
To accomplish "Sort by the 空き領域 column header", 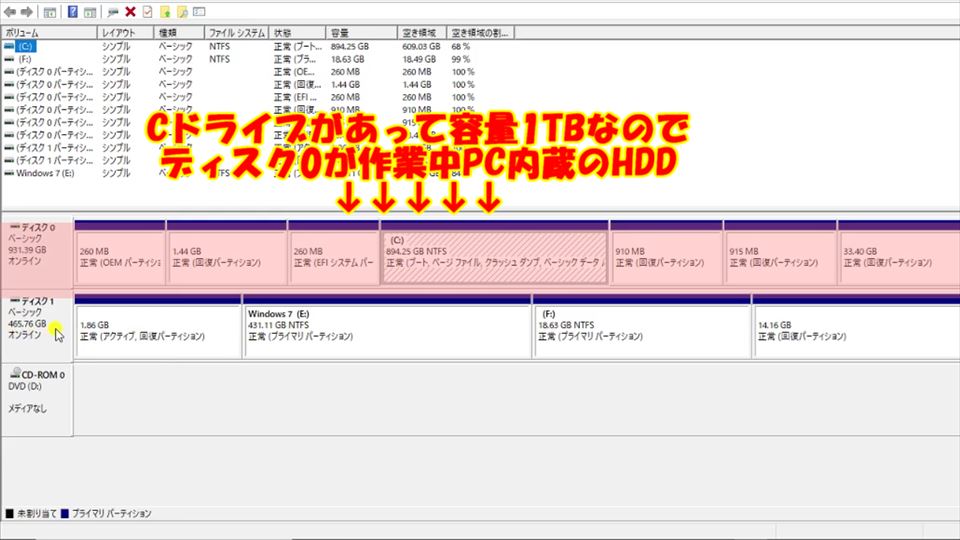I will (x=422, y=33).
